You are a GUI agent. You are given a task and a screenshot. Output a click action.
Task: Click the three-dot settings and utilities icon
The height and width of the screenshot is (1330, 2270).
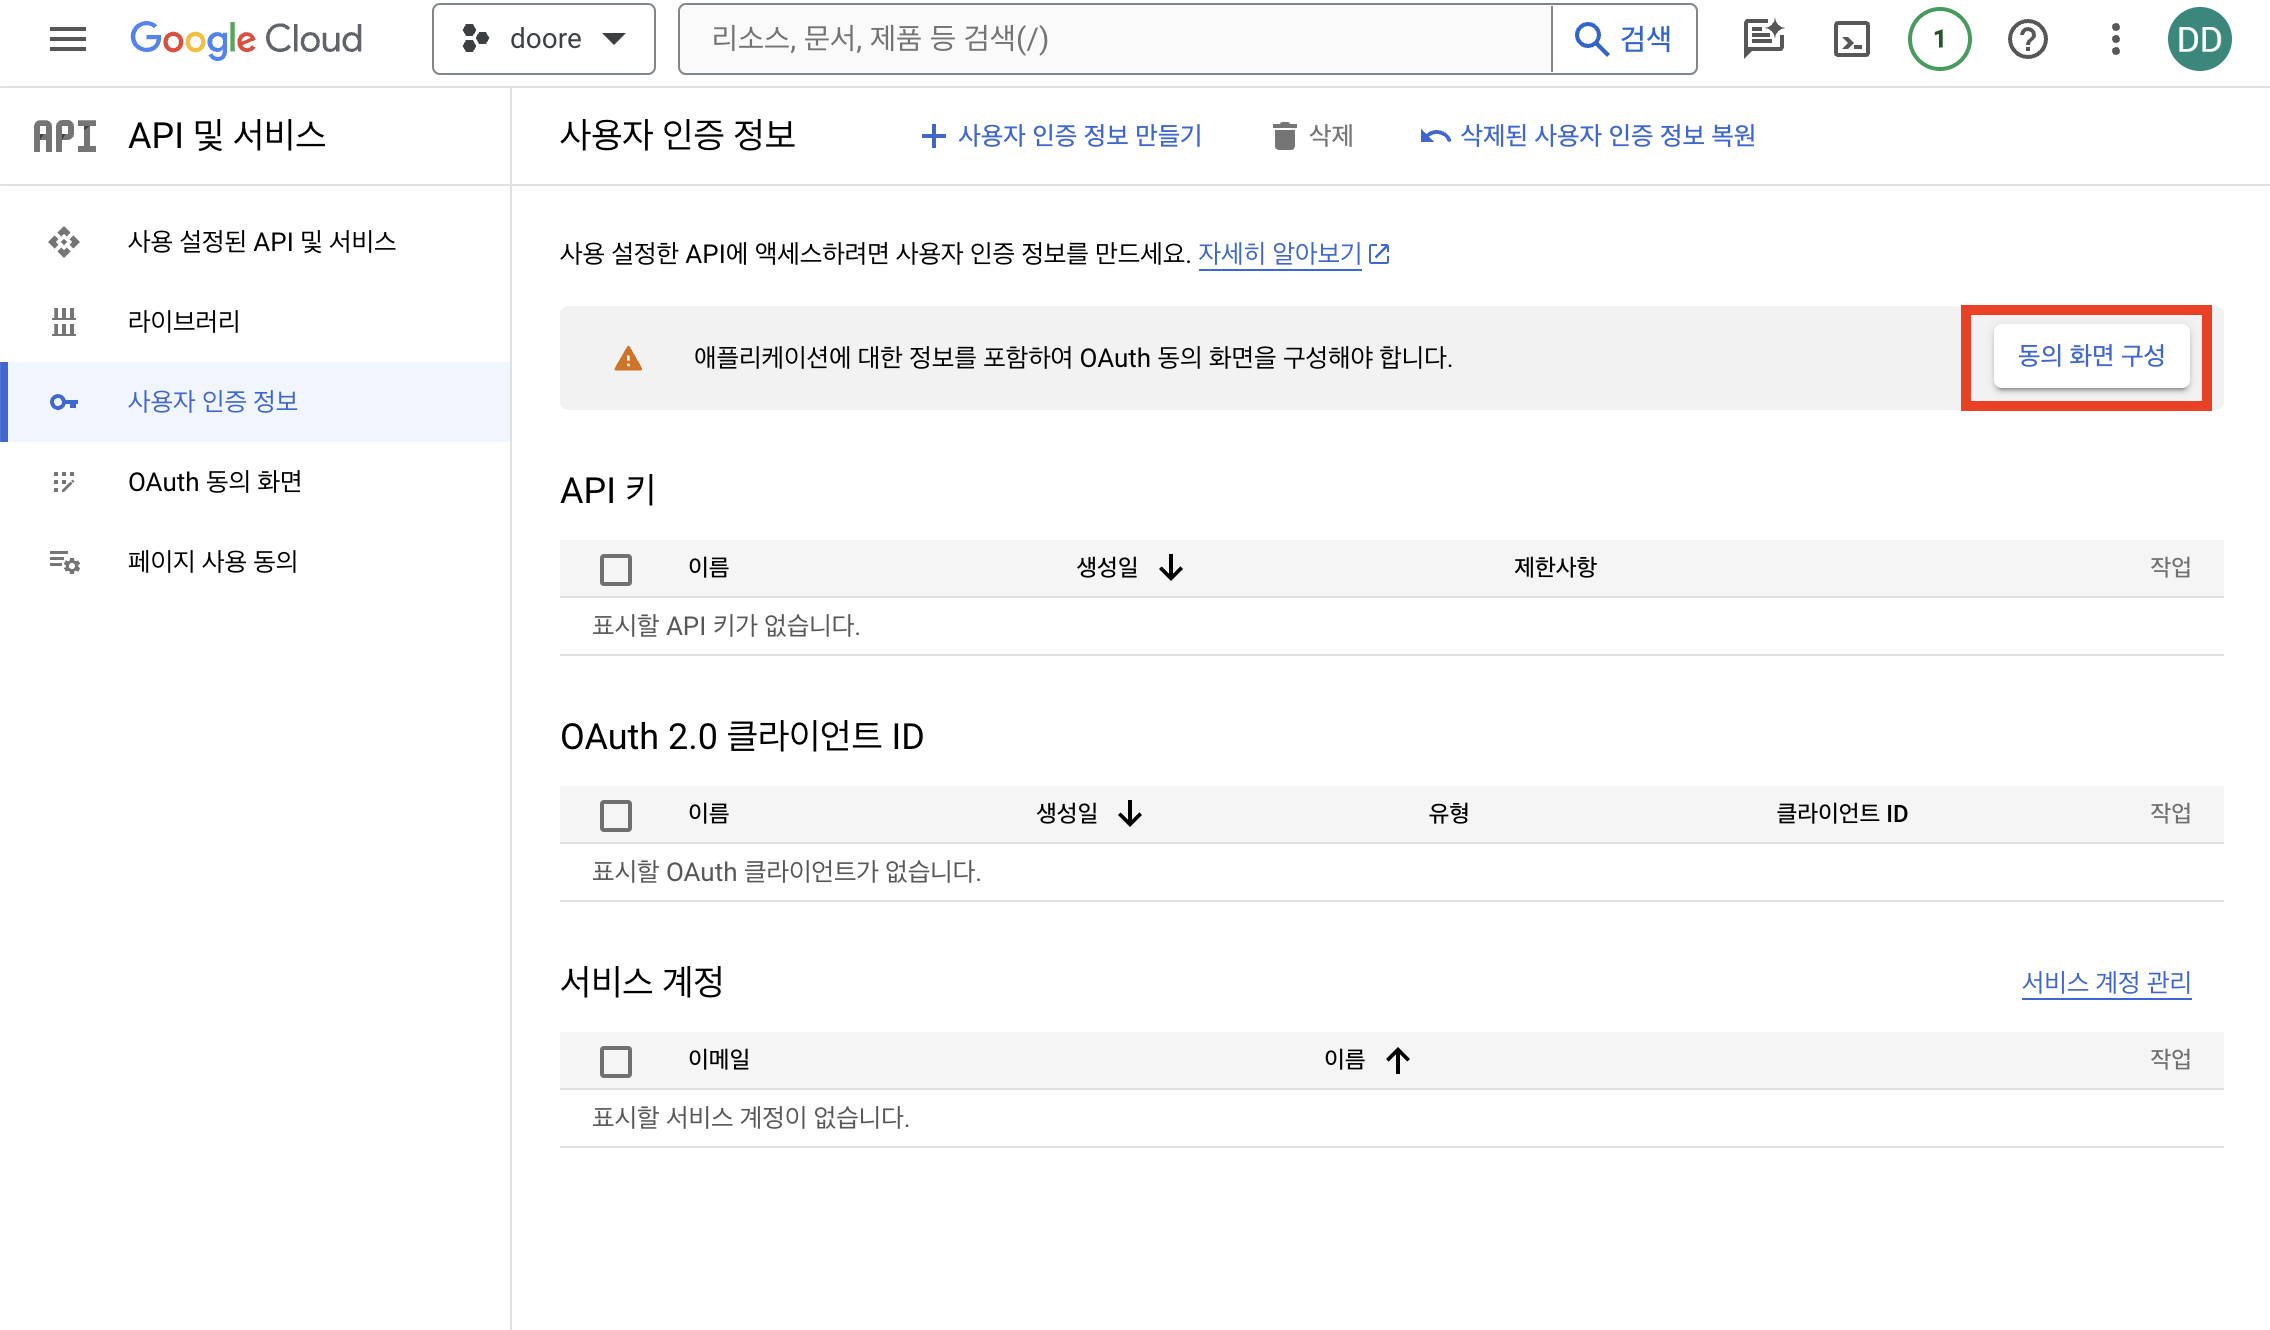pos(2115,39)
